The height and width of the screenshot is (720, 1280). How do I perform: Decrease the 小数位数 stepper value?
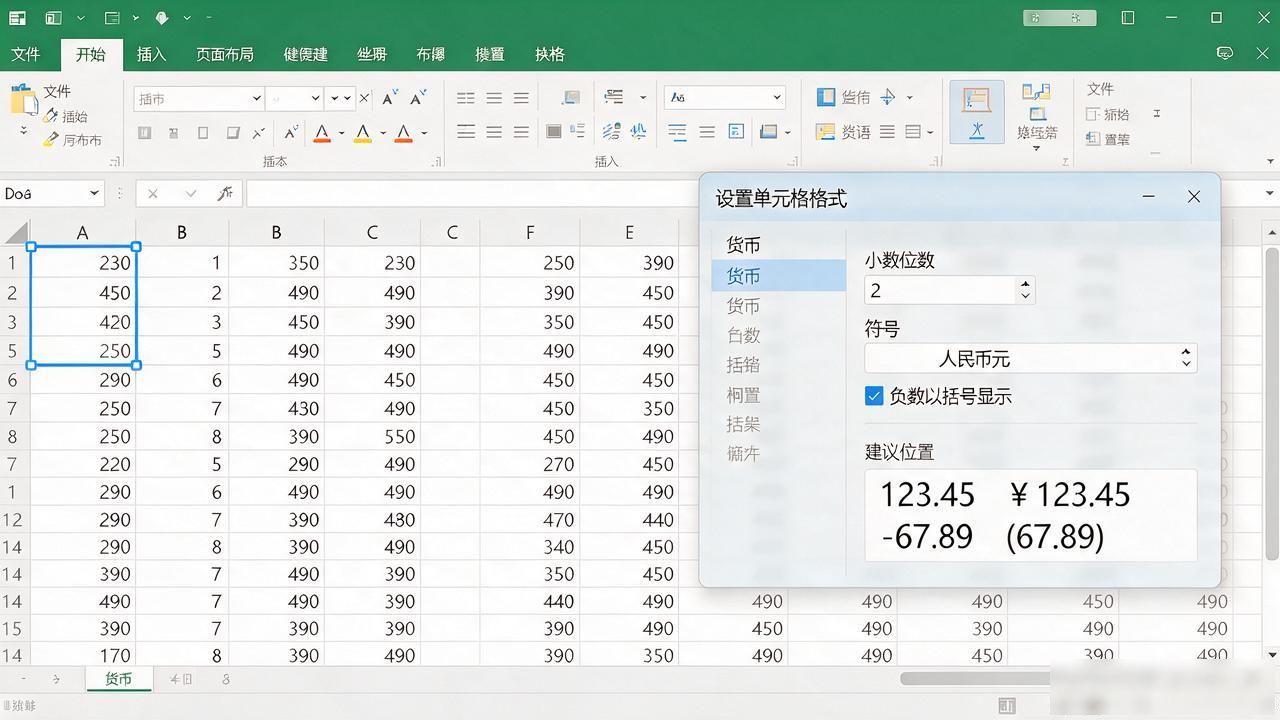tap(1025, 296)
